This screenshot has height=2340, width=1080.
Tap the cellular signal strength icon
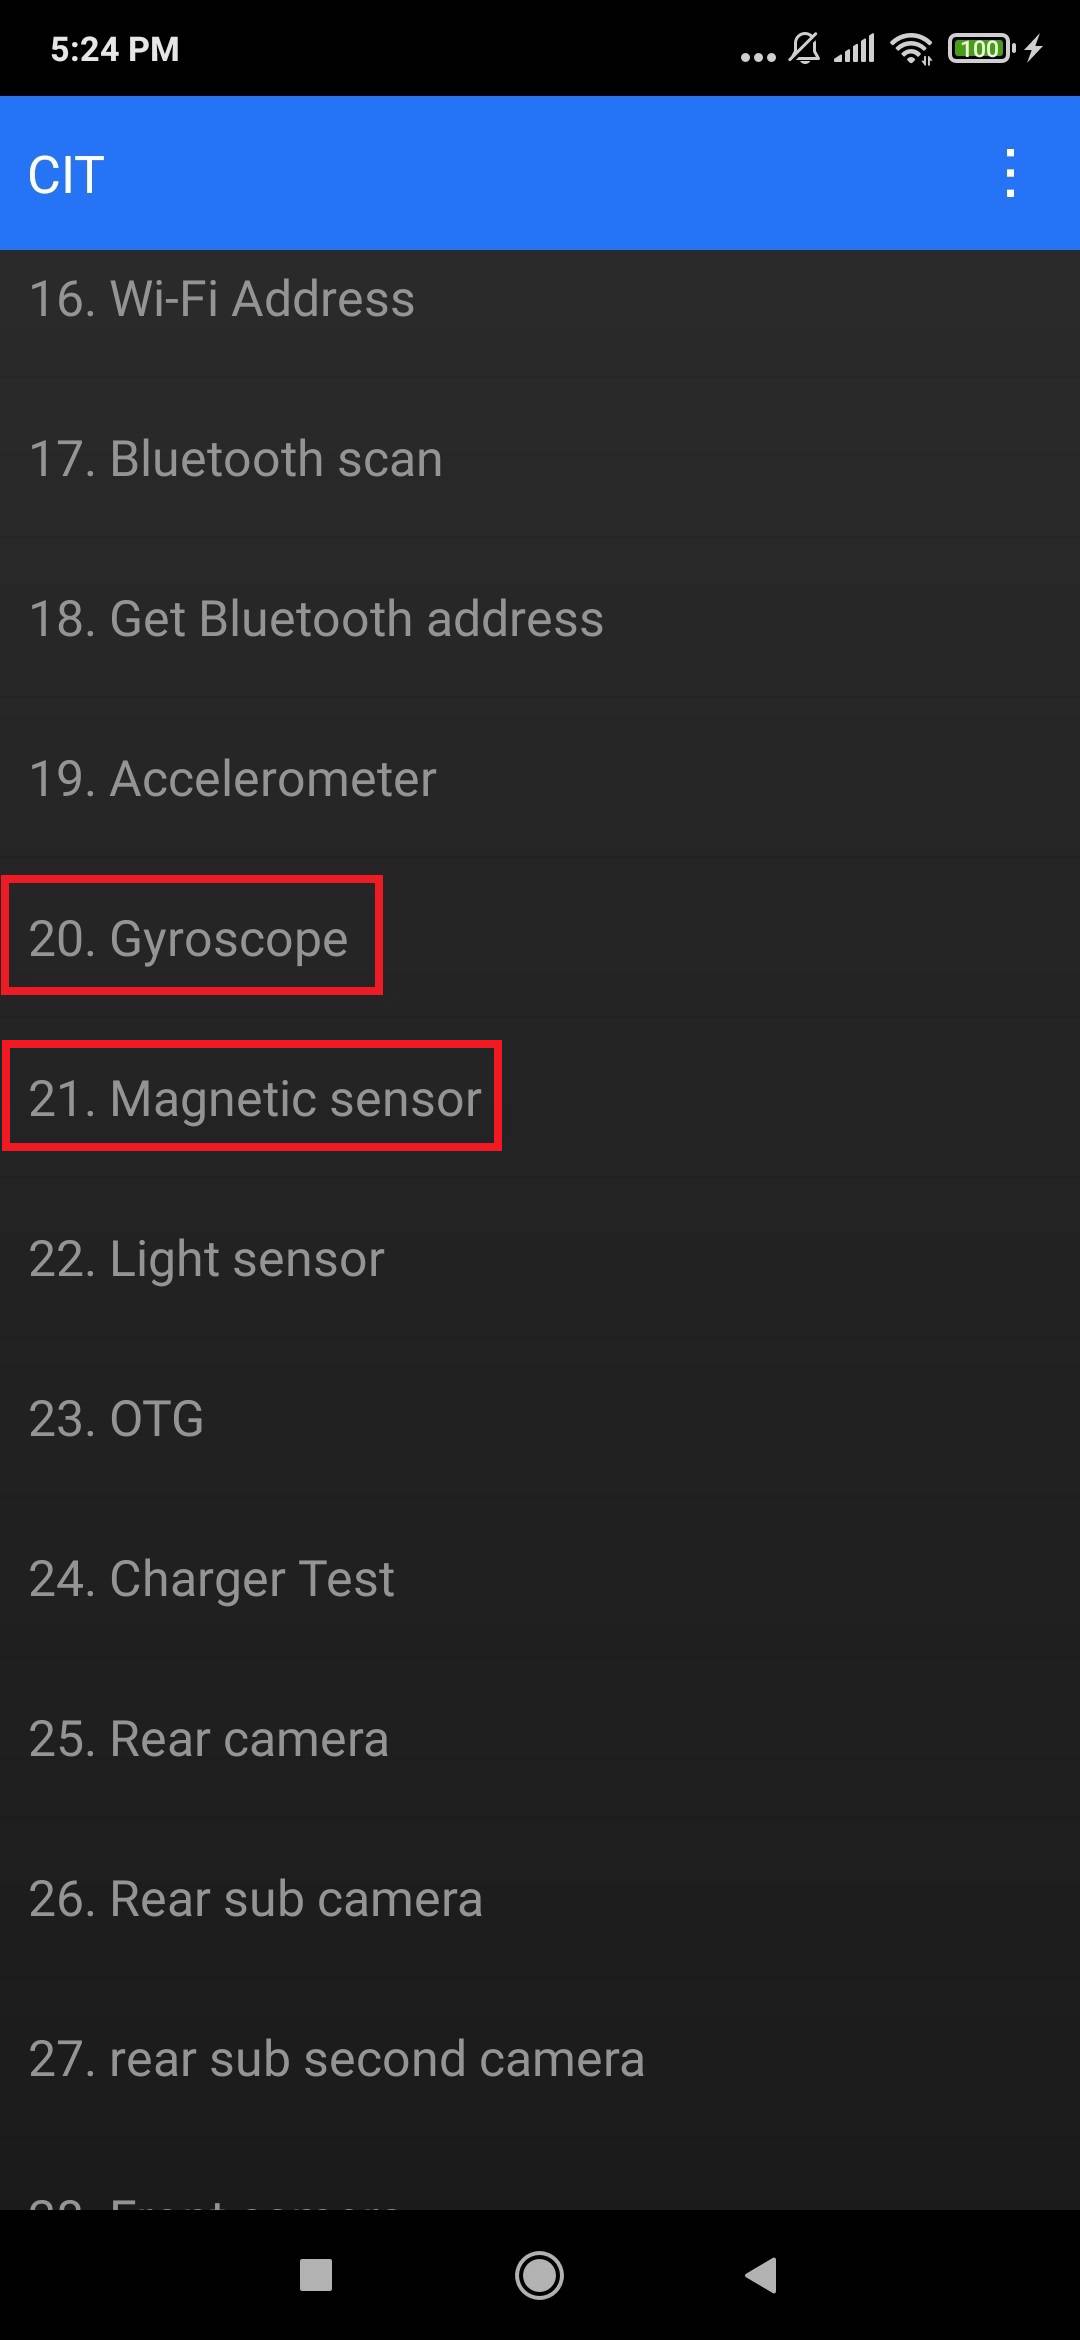tap(855, 48)
